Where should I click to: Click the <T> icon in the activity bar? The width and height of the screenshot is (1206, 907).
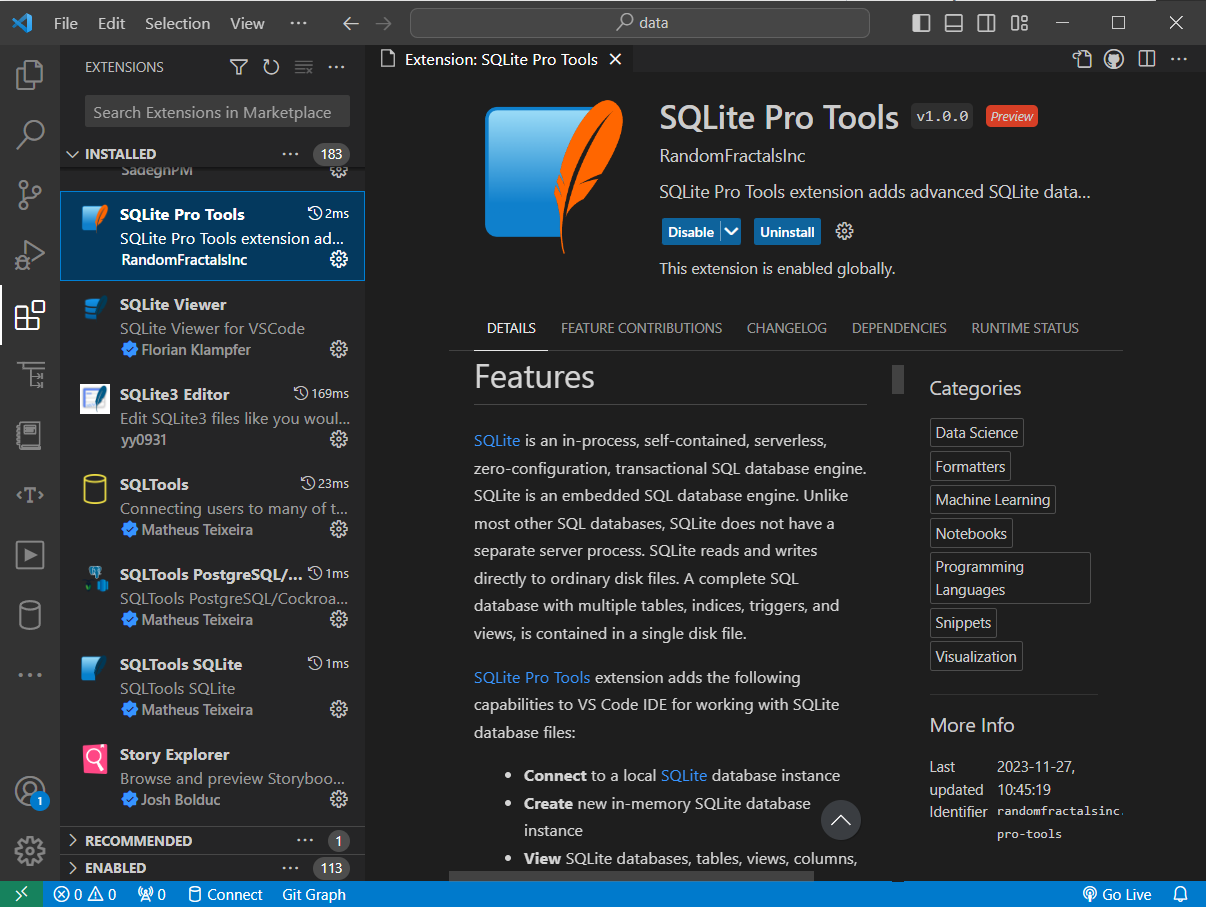tap(30, 495)
